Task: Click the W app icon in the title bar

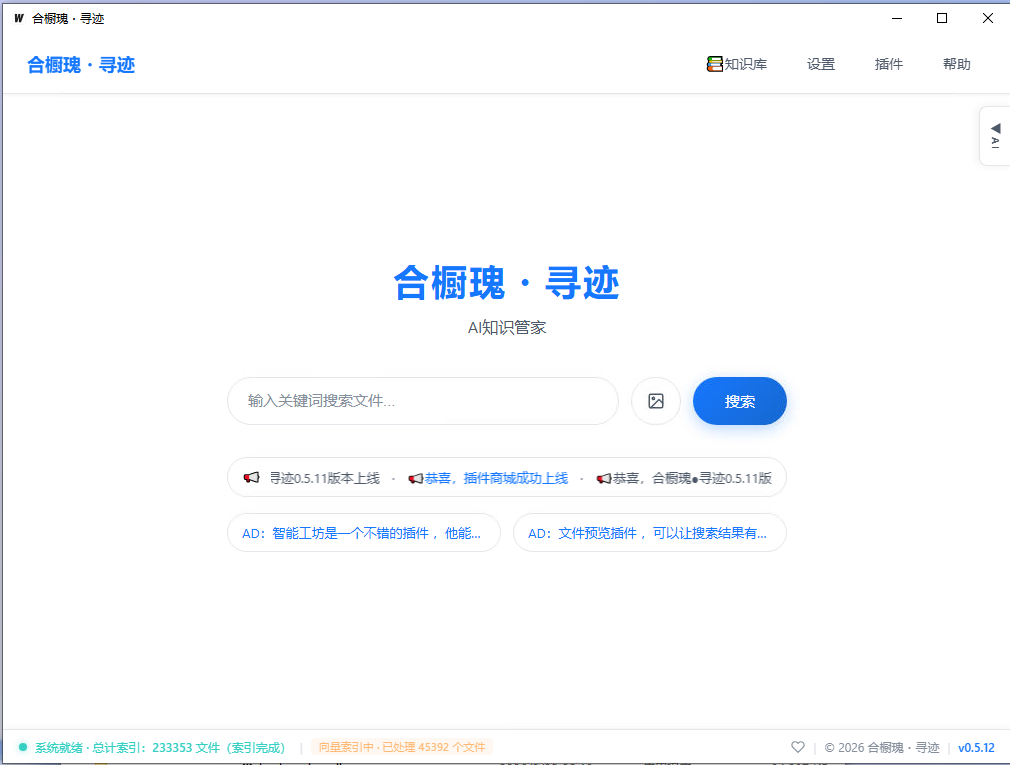Action: pos(19,18)
